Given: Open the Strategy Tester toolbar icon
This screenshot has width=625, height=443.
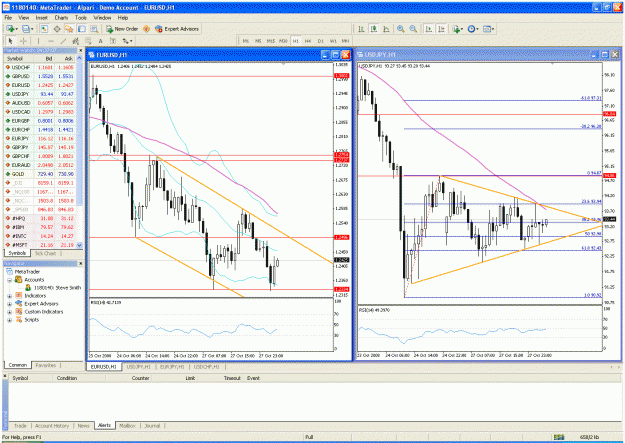Looking at the screenshot, I should click(94, 29).
